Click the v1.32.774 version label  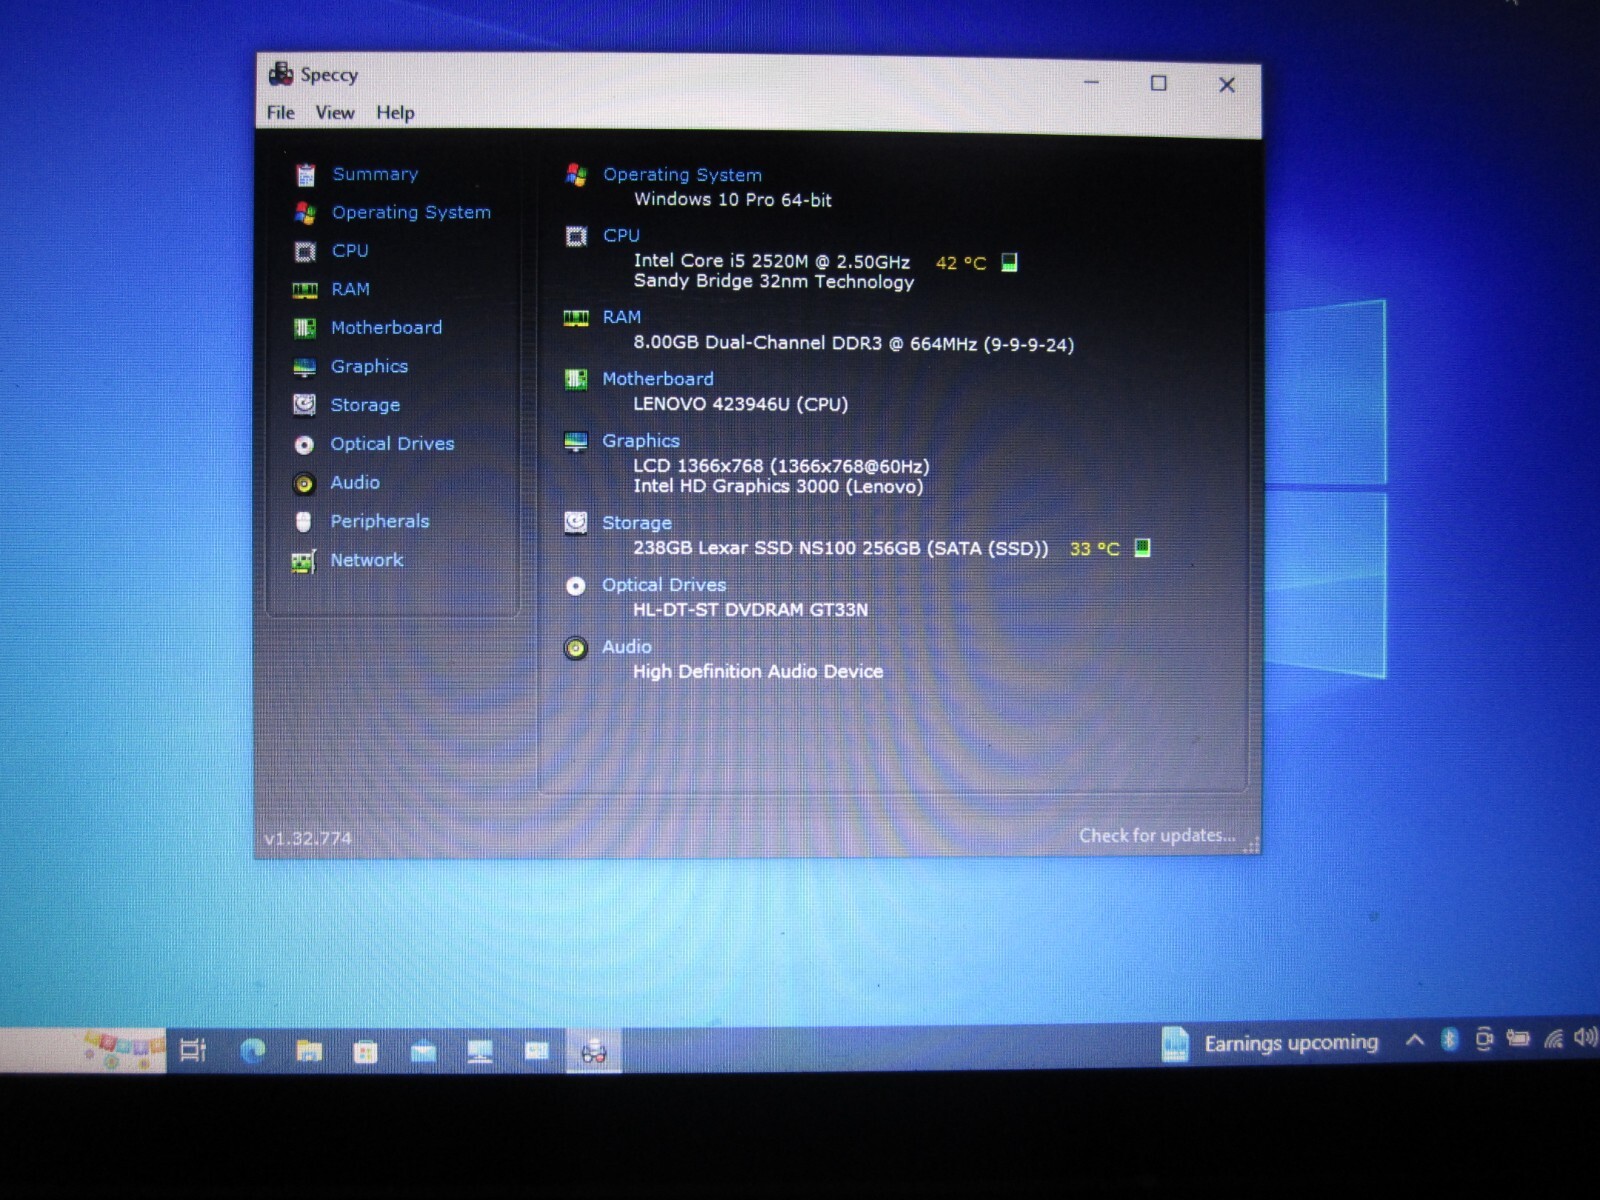pos(308,838)
